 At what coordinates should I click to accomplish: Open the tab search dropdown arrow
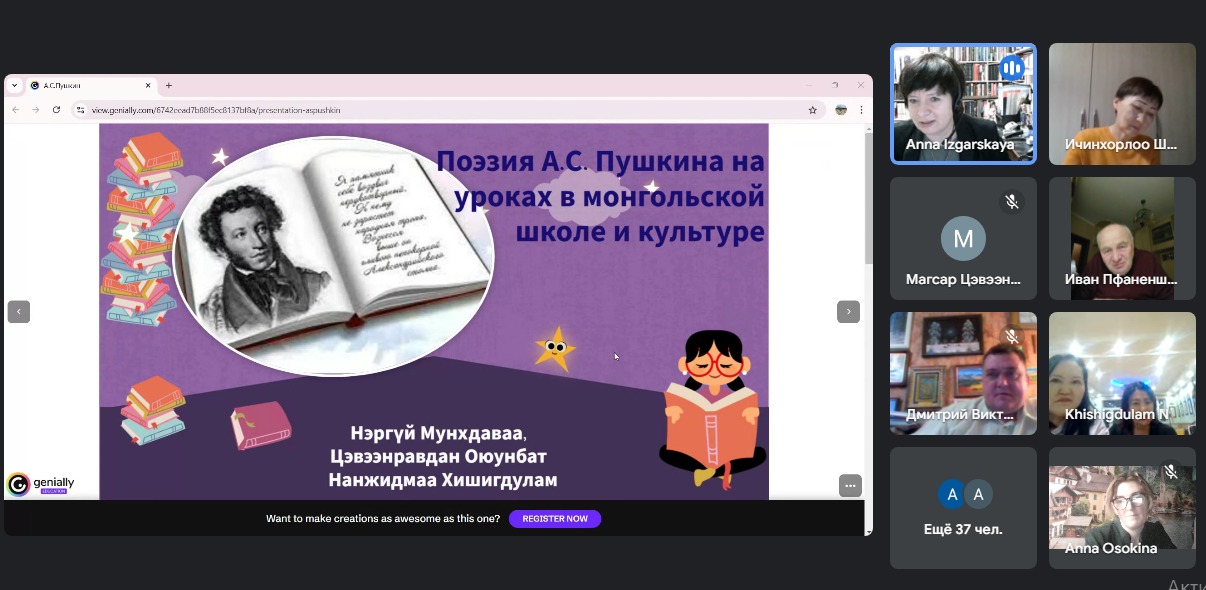(x=15, y=86)
